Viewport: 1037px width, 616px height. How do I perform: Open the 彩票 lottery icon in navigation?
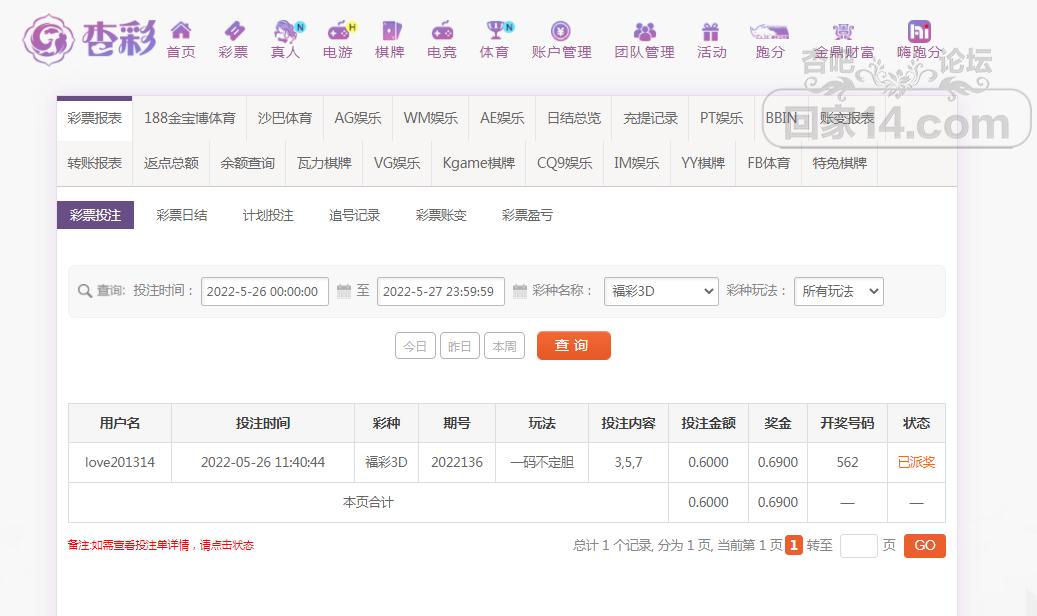pyautogui.click(x=233, y=31)
